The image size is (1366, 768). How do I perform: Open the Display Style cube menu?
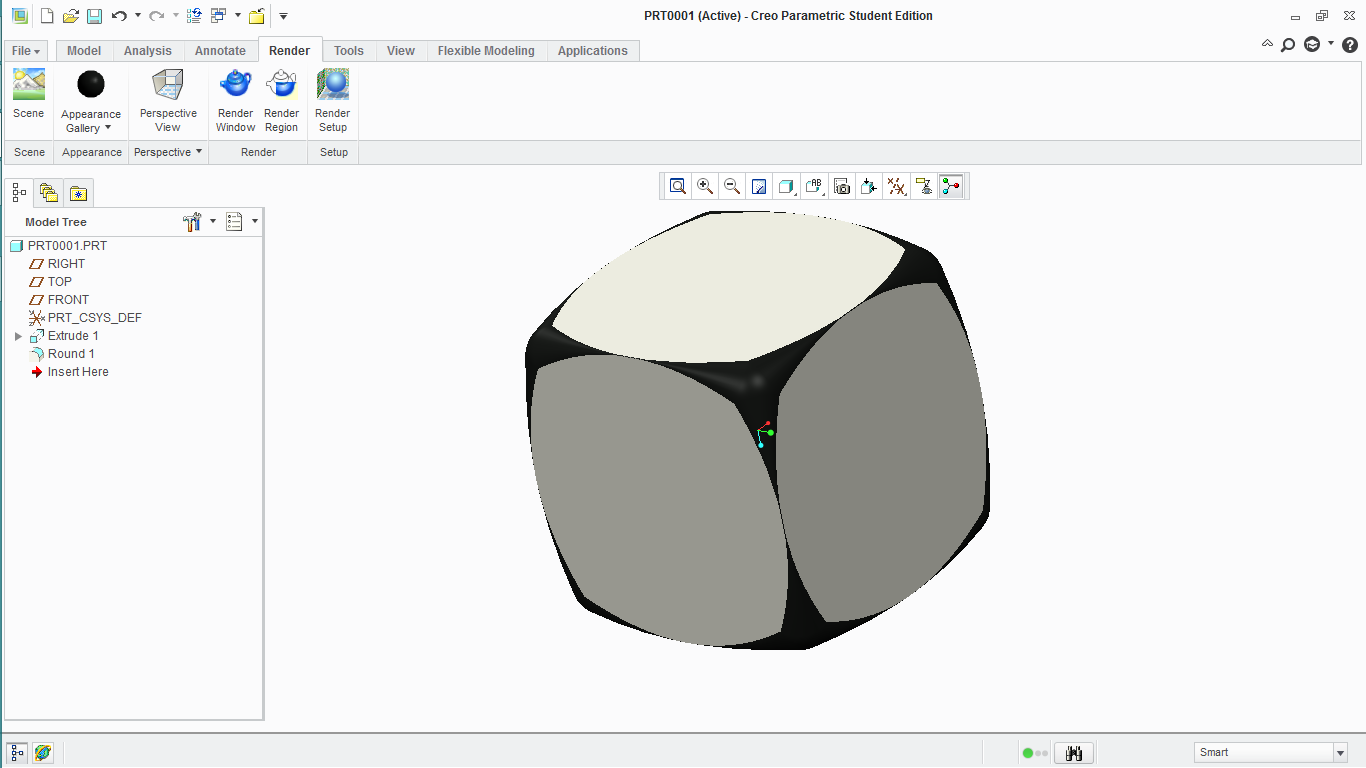coord(787,186)
